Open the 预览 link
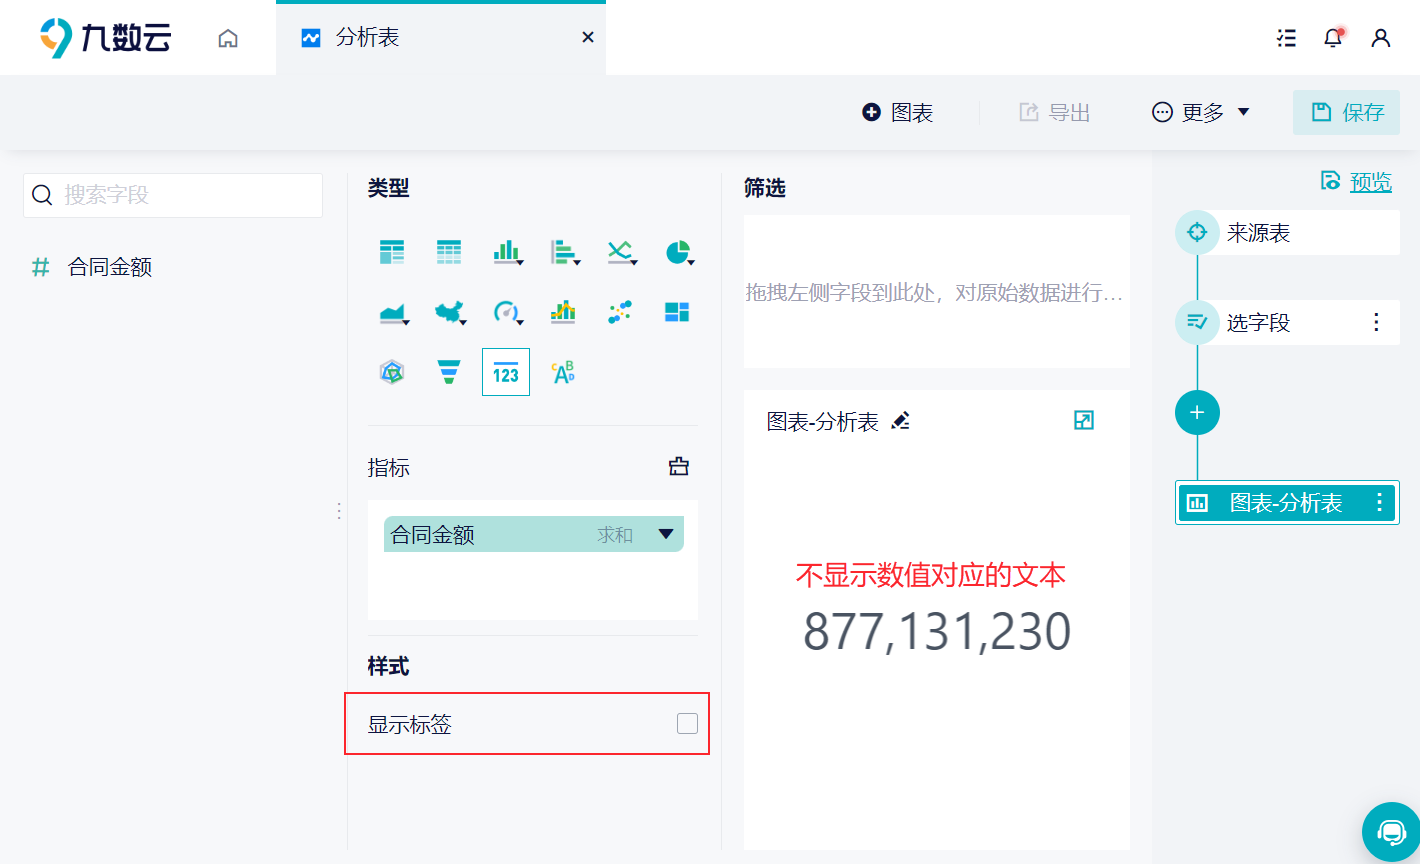Screen dimensions: 1420x864 coord(1370,181)
